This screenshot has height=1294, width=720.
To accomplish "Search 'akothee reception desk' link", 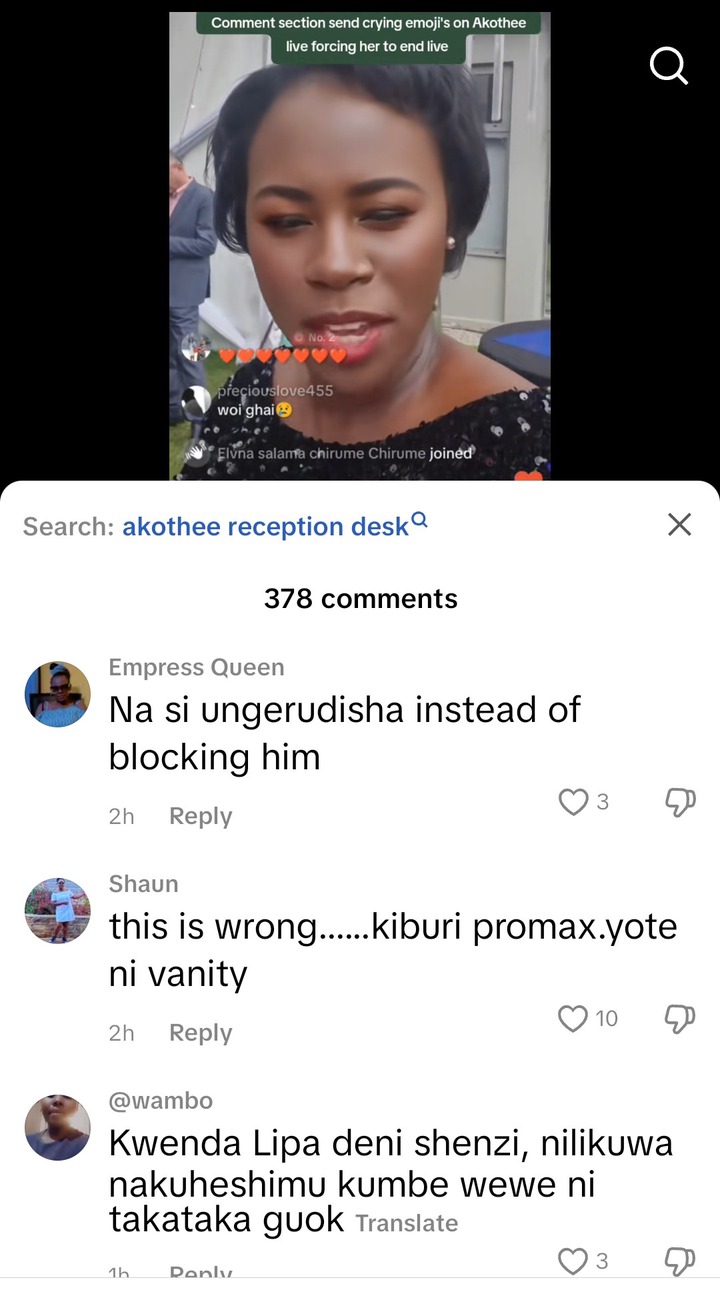I will (x=266, y=526).
